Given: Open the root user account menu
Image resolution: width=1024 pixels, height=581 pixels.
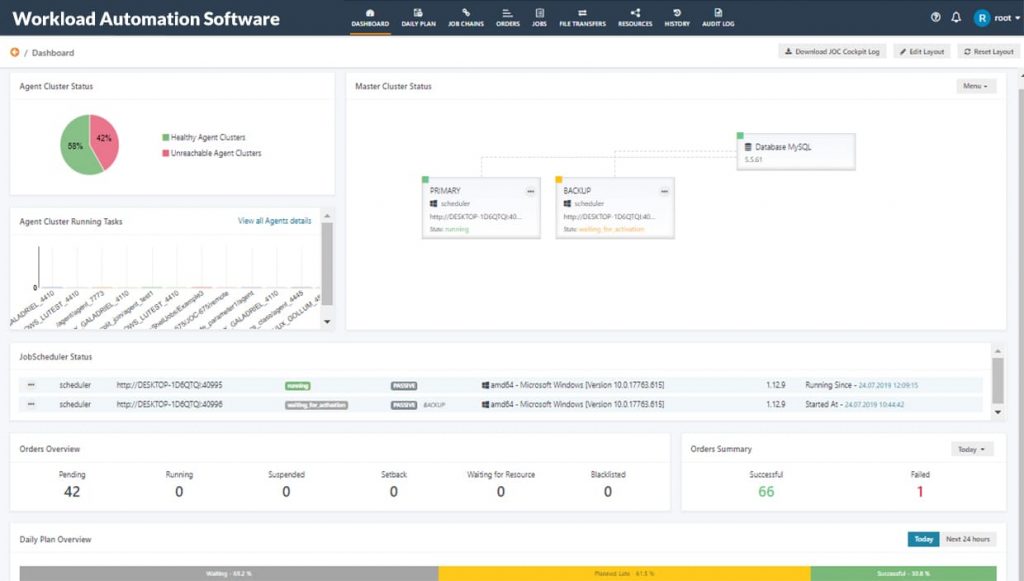Looking at the screenshot, I should [998, 15].
